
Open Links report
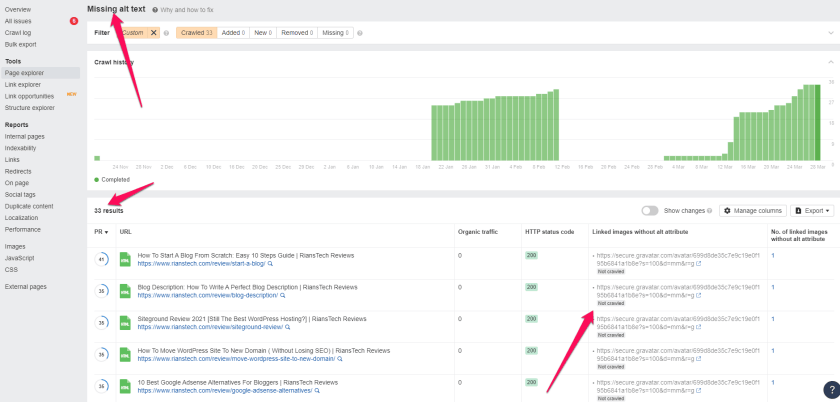click(12, 160)
